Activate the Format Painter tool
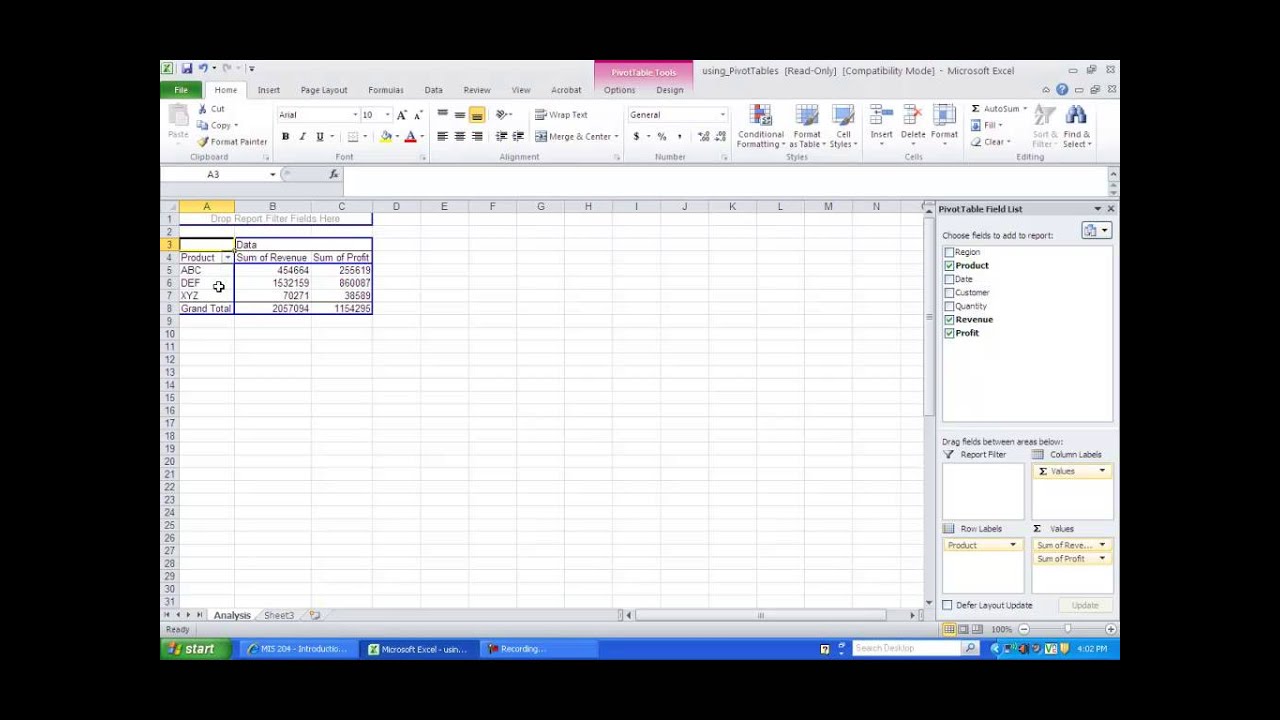 point(232,142)
